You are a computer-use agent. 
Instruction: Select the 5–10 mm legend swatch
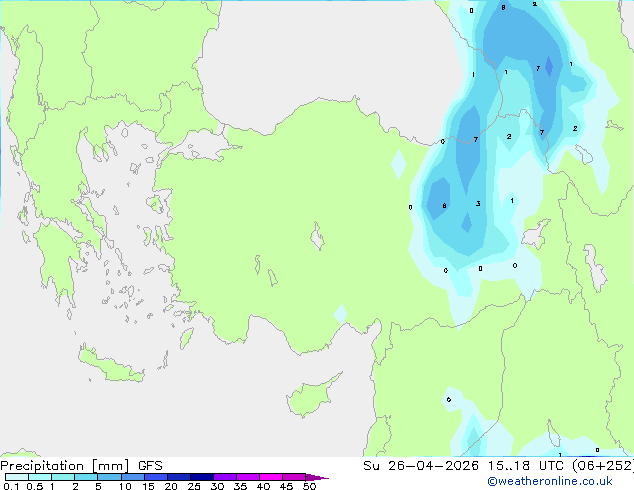click(x=109, y=477)
